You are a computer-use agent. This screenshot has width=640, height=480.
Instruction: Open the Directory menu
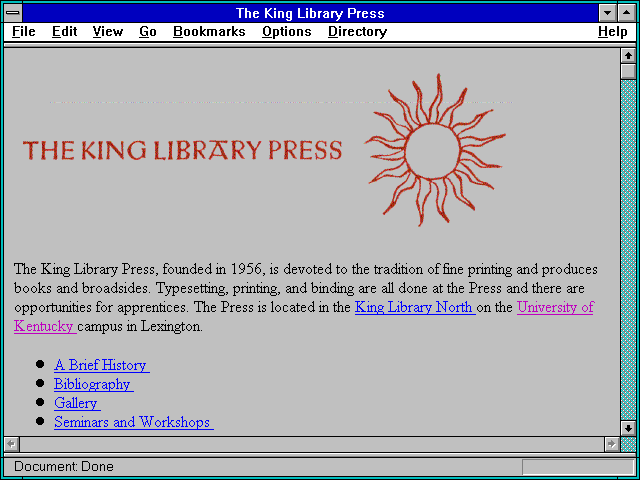[357, 32]
